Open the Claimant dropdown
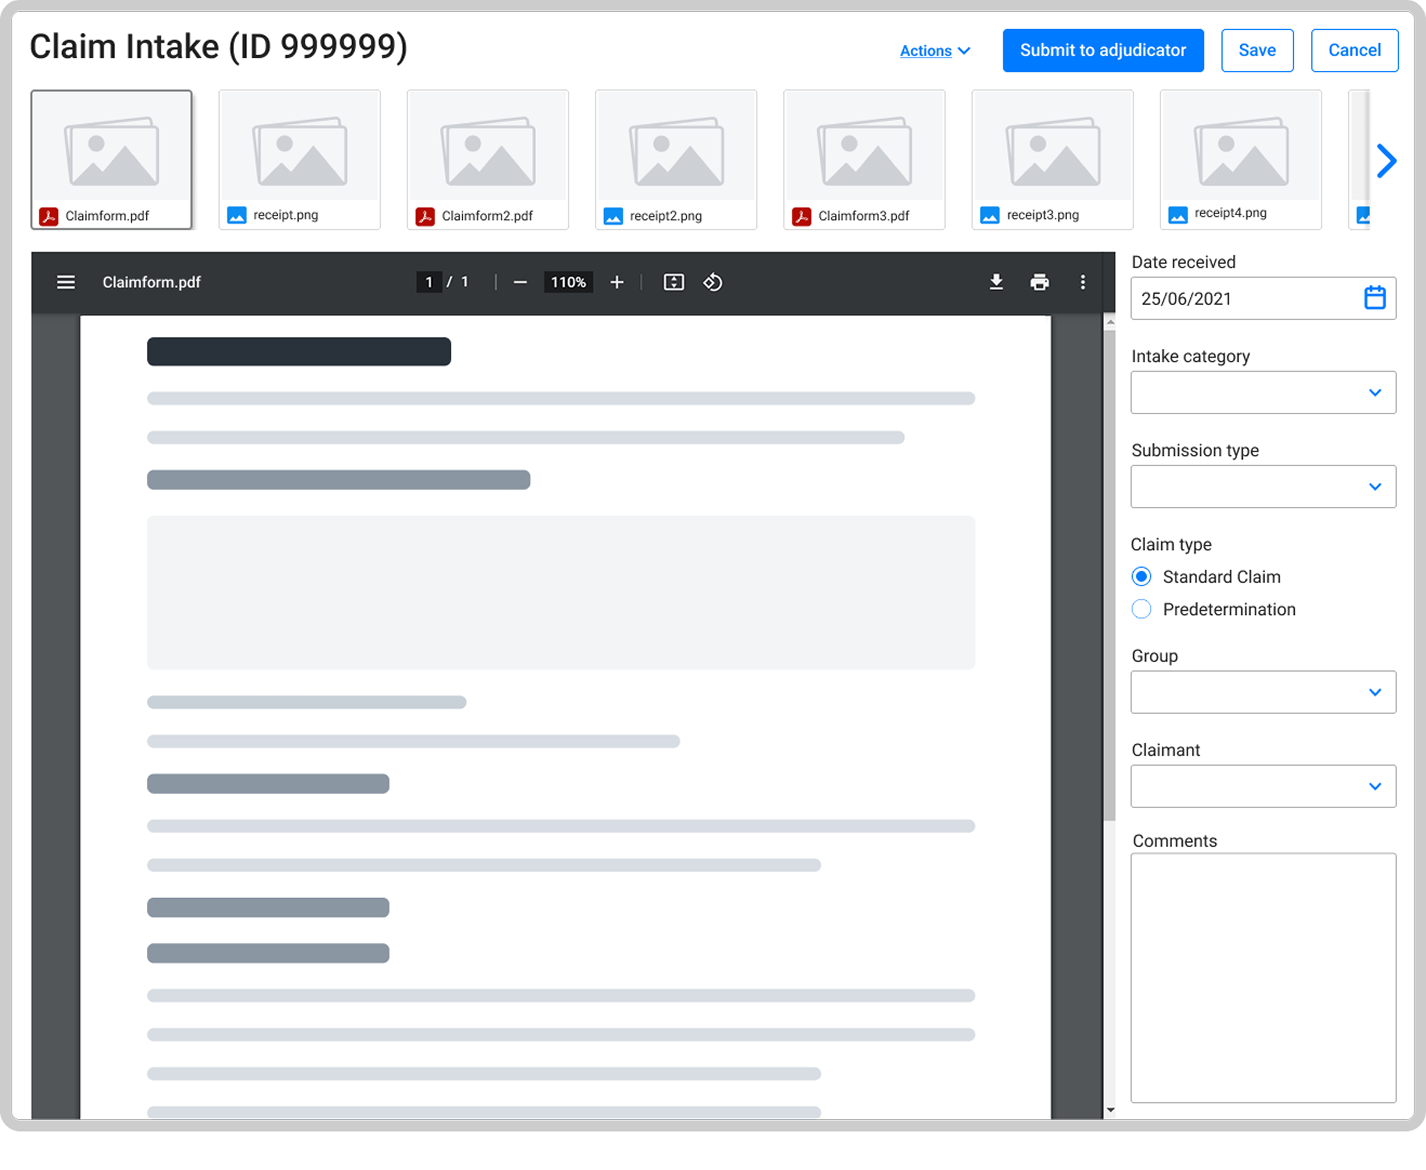The image size is (1426, 1170). tap(1263, 786)
